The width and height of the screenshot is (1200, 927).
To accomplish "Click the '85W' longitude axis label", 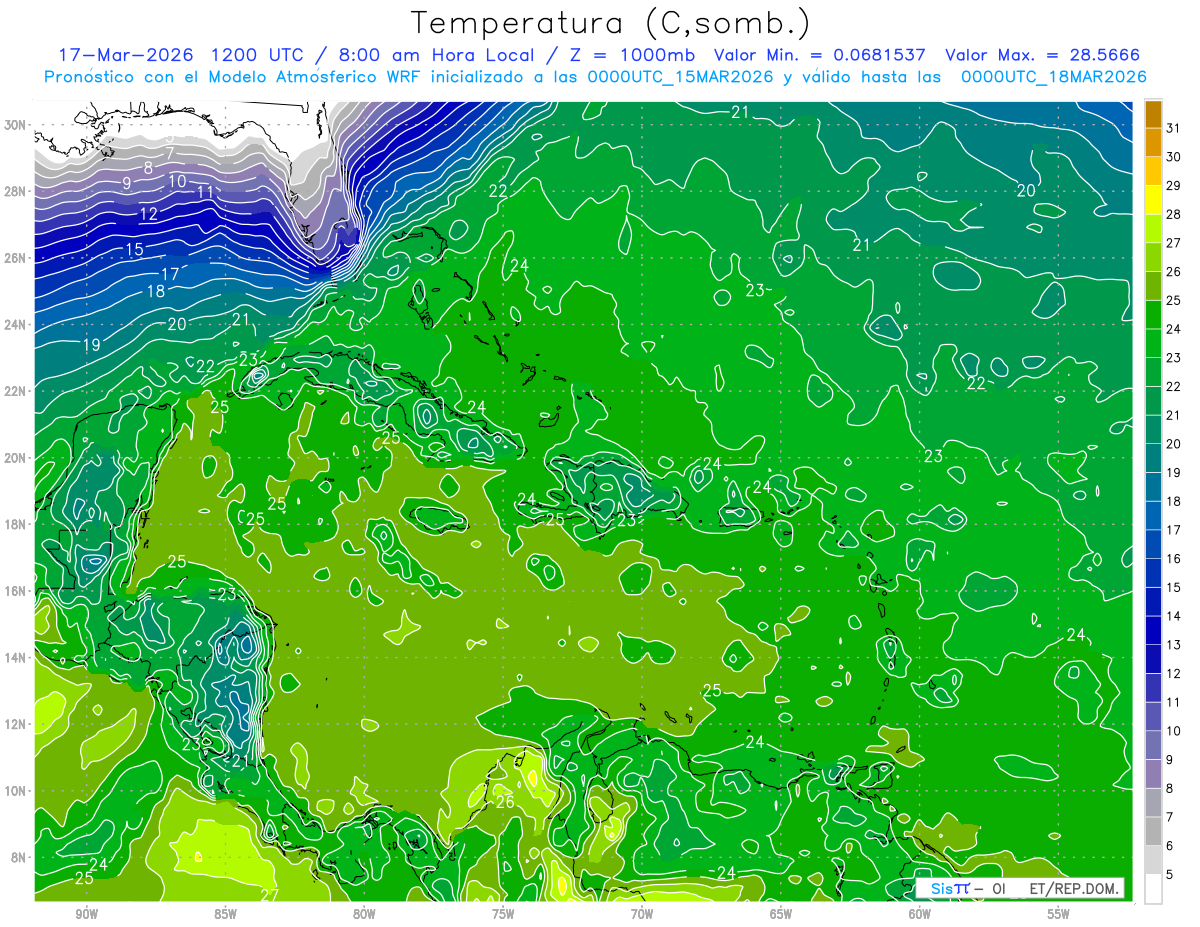I will 225,914.
